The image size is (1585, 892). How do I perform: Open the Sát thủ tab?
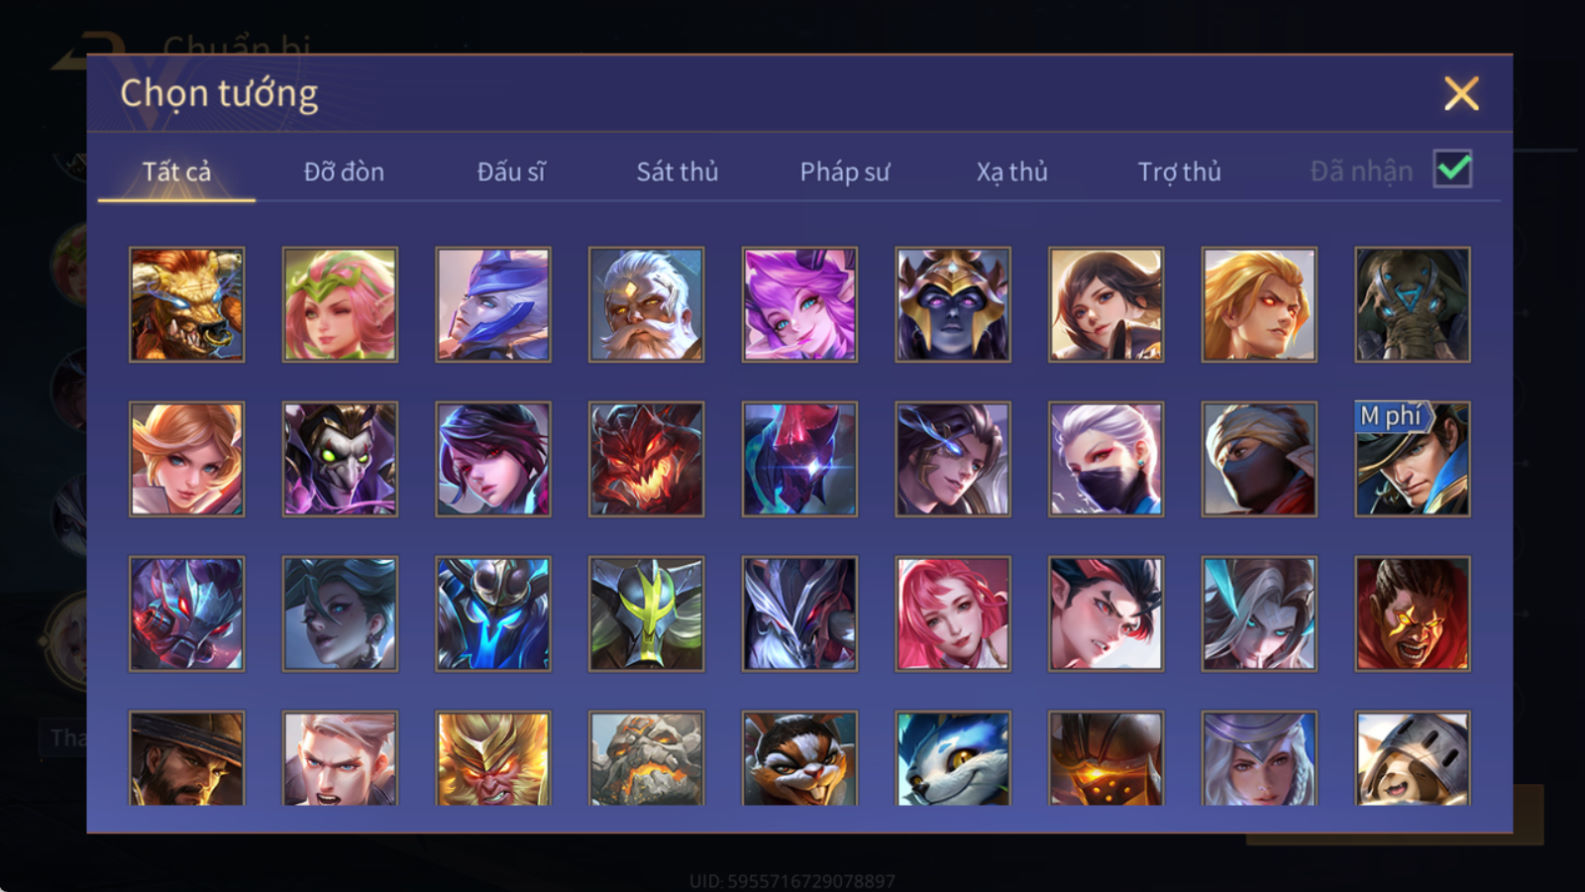coord(677,172)
